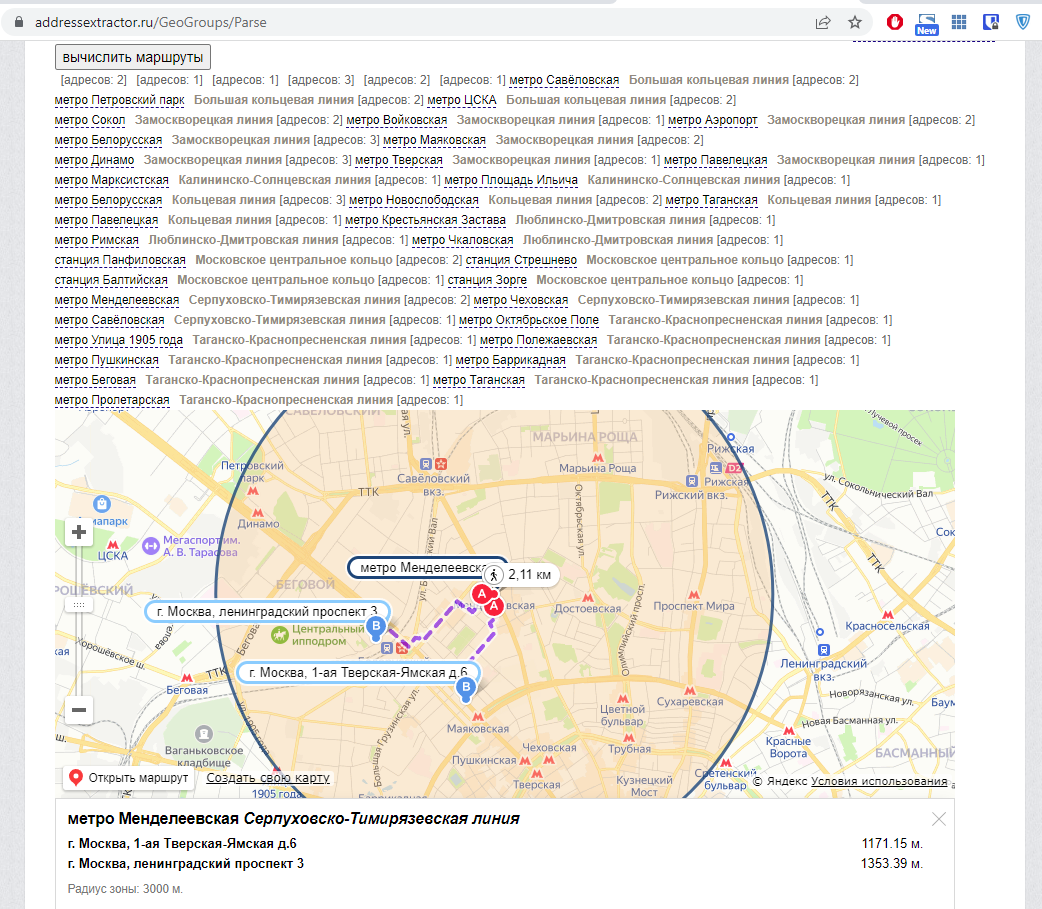Select метро Сокол link
The image size is (1042, 909).
pyautogui.click(x=90, y=120)
